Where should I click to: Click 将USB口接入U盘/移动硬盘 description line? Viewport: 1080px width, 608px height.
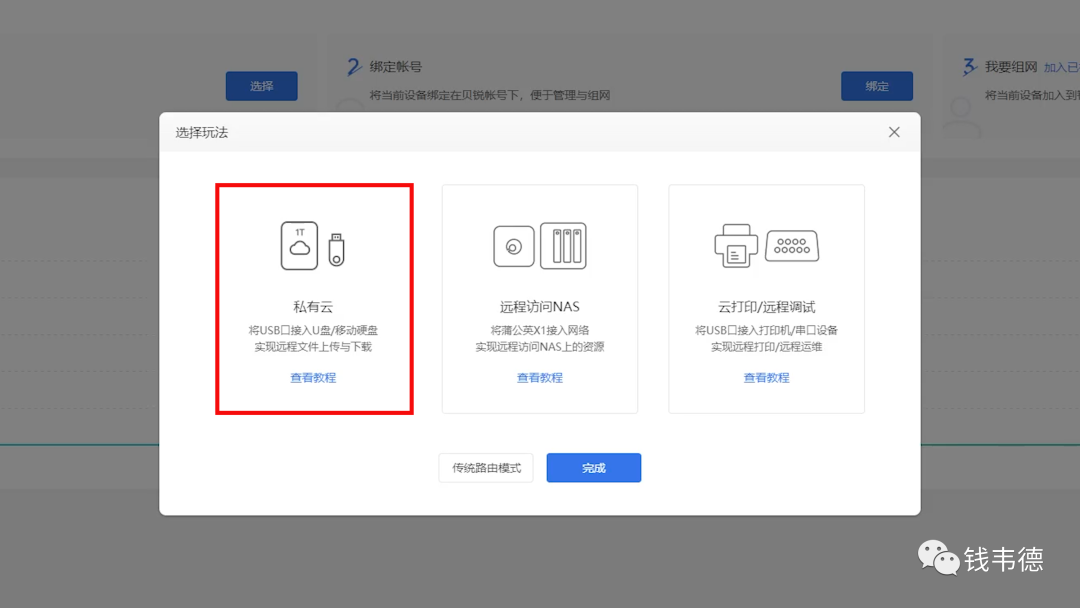click(313, 331)
